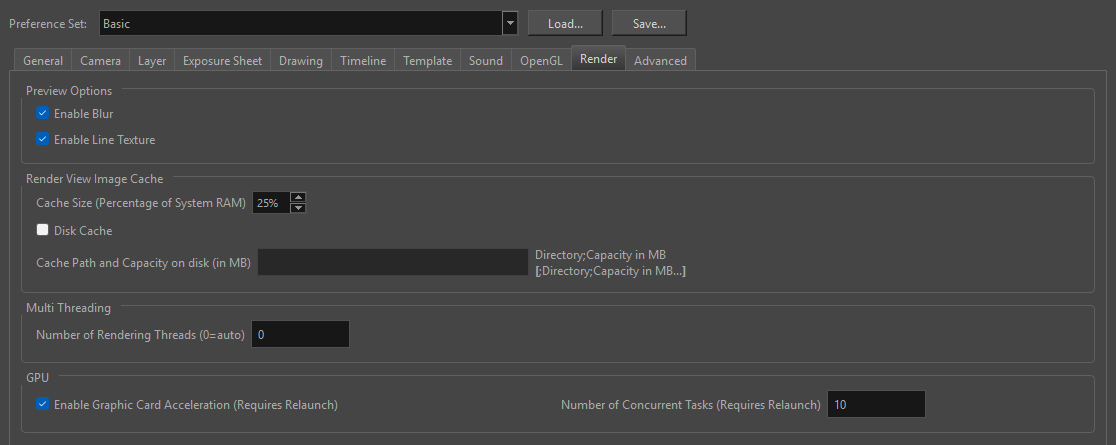This screenshot has height=445, width=1116.
Task: Click the Cache Path and Capacity field
Action: click(393, 262)
